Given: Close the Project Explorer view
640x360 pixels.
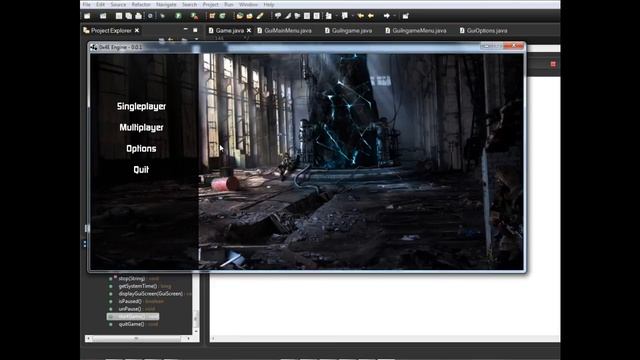Looking at the screenshot, I should point(137,31).
